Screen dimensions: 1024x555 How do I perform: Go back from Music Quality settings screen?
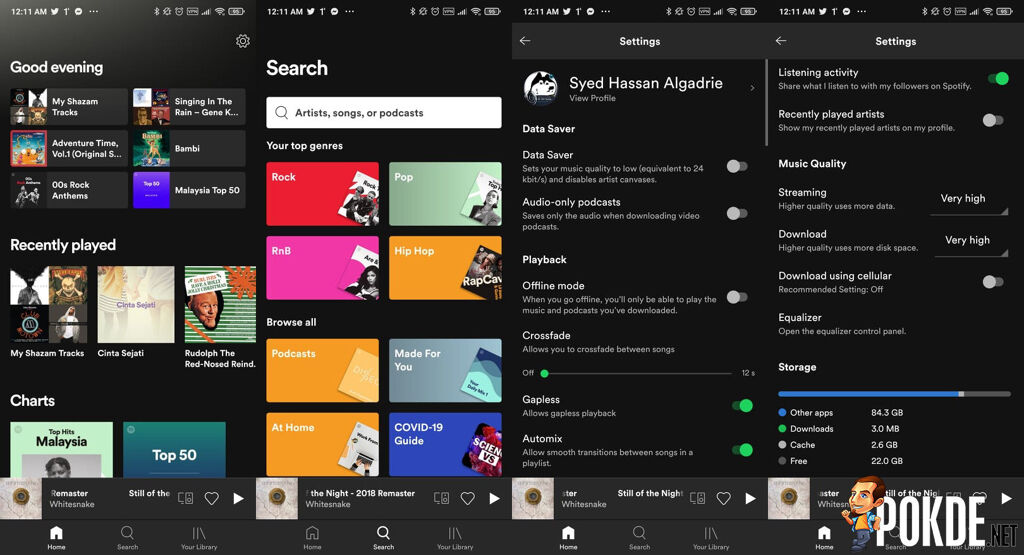781,40
